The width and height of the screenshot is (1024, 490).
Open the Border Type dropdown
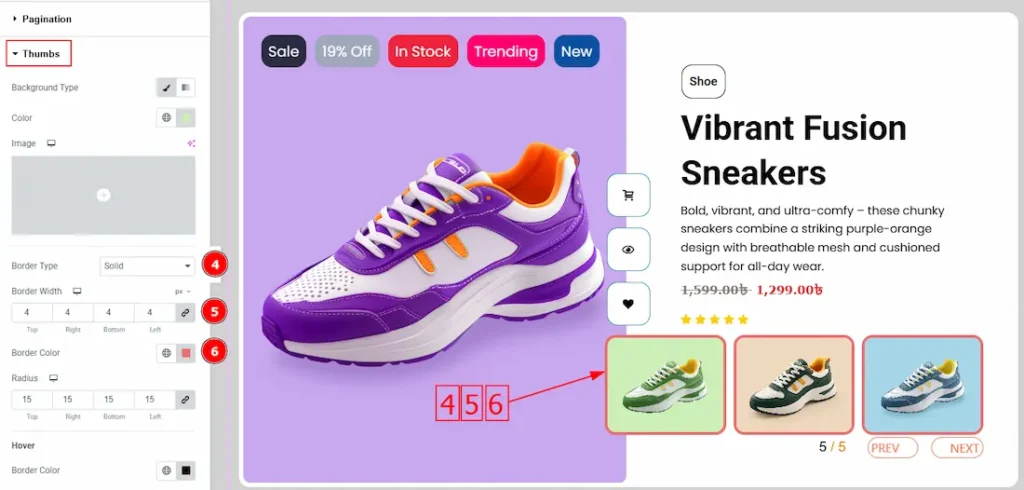tap(148, 266)
